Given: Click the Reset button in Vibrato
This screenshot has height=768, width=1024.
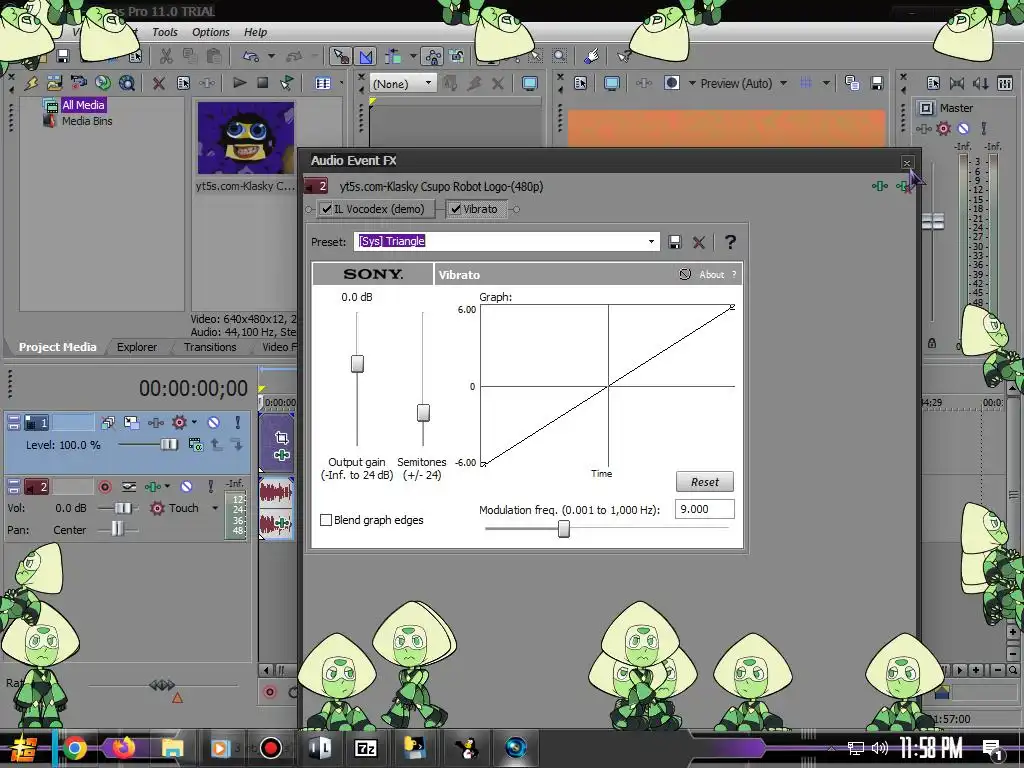Looking at the screenshot, I should [x=705, y=482].
